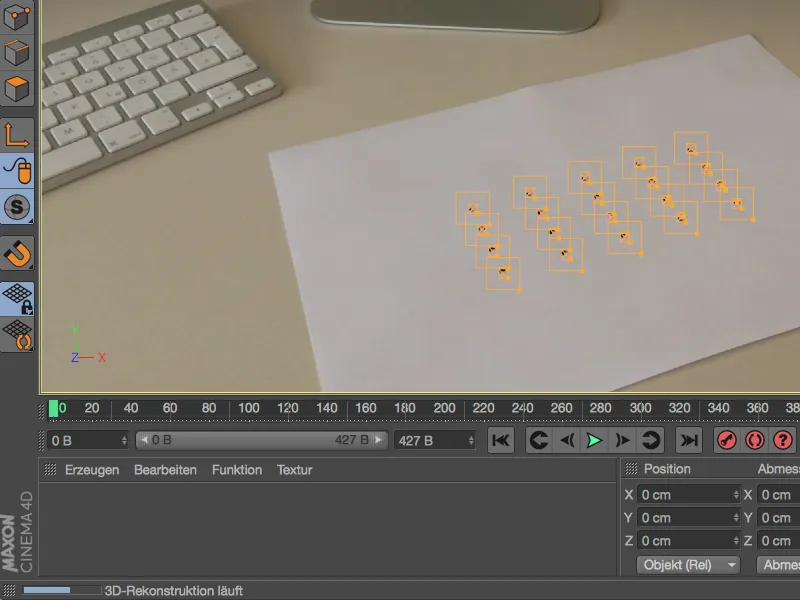Click the size X field next to Position X
800x600 pixels.
coord(779,495)
